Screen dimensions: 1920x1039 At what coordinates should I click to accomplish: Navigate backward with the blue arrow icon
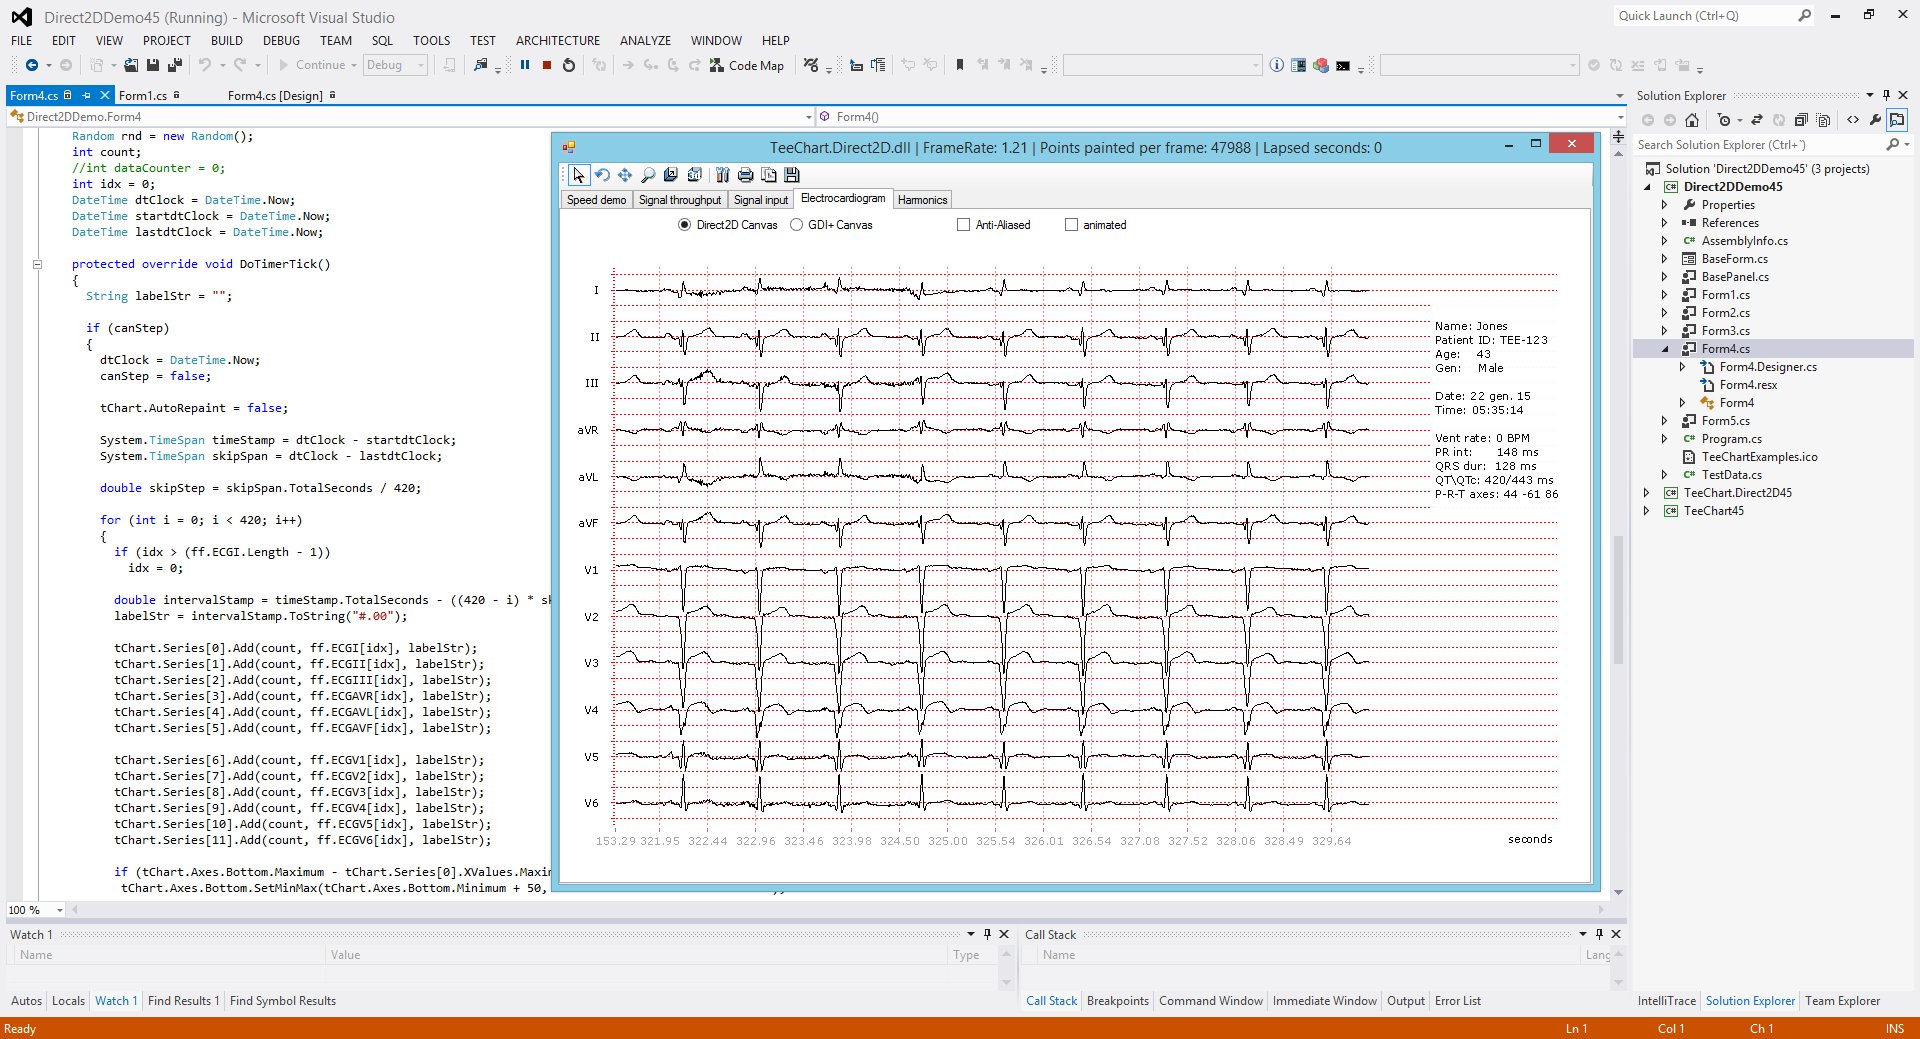32,65
